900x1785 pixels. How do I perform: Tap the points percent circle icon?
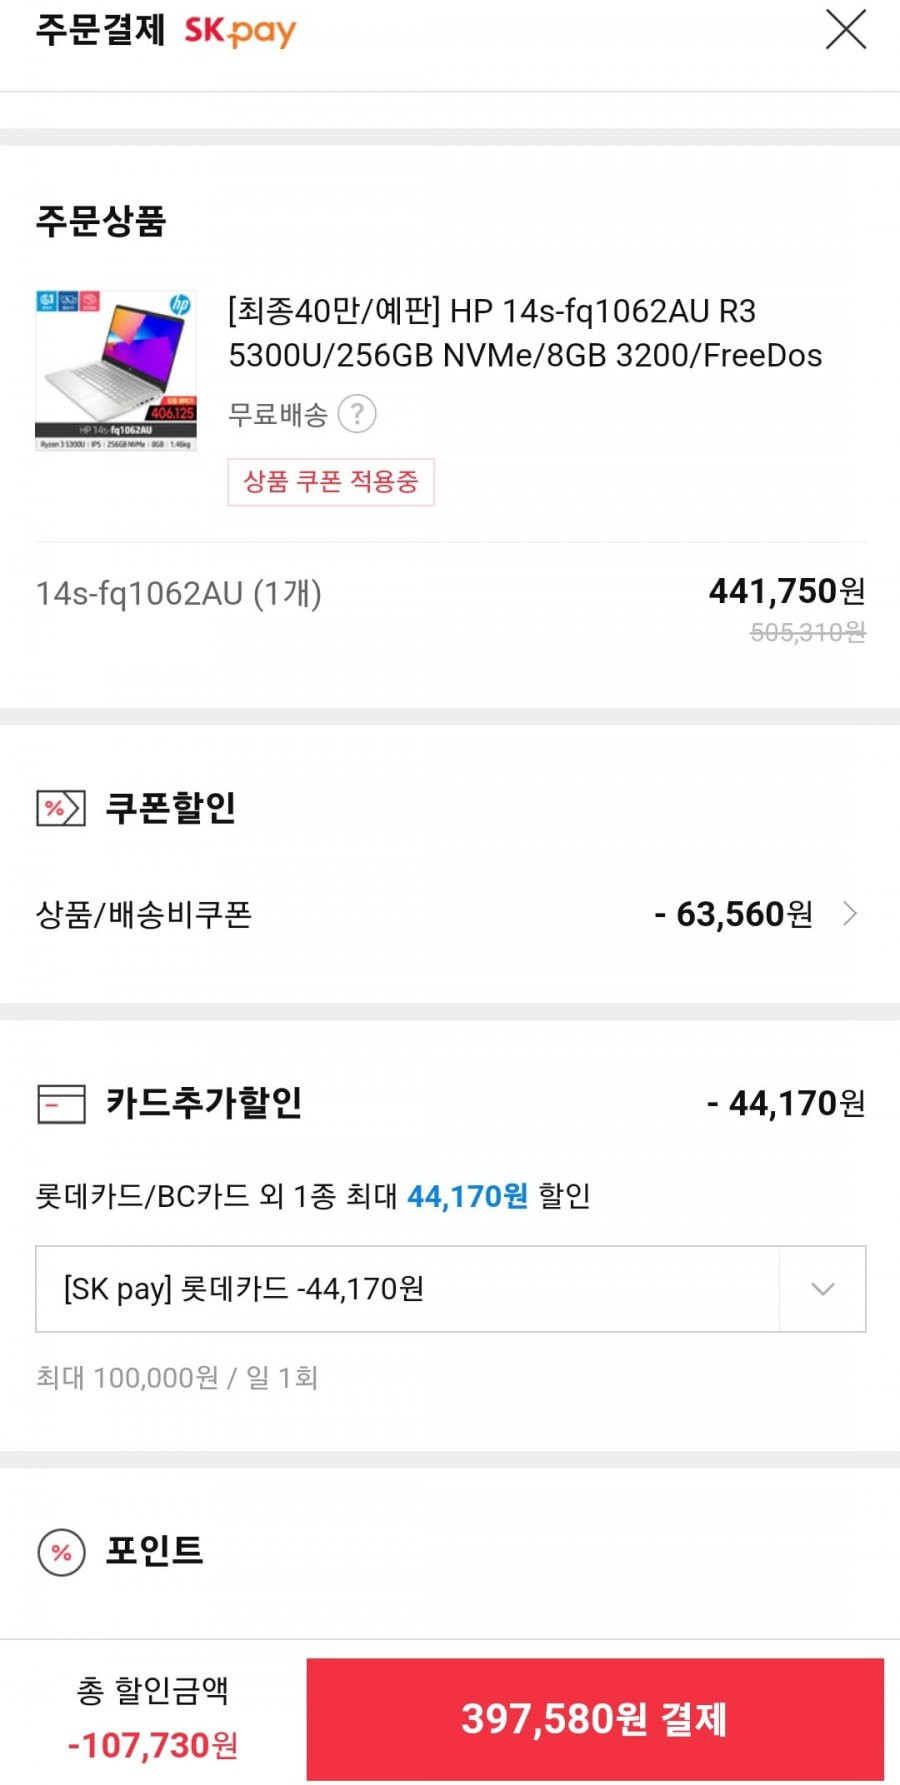pyautogui.click(x=61, y=1553)
